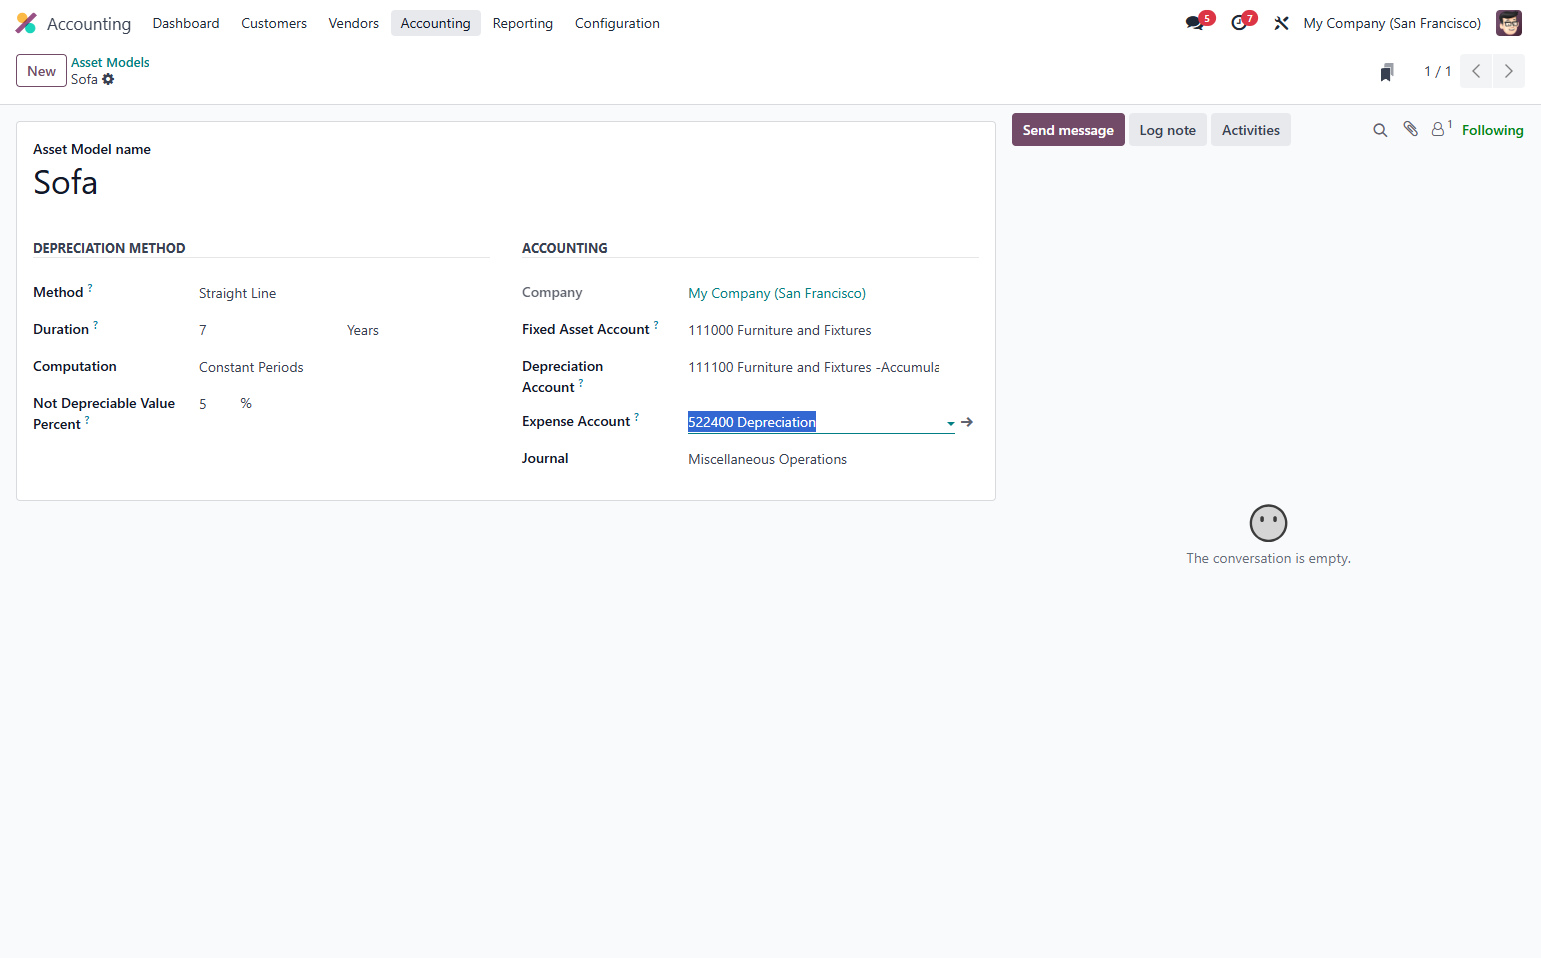
Task: Open the user avatar menu
Action: (x=1508, y=23)
